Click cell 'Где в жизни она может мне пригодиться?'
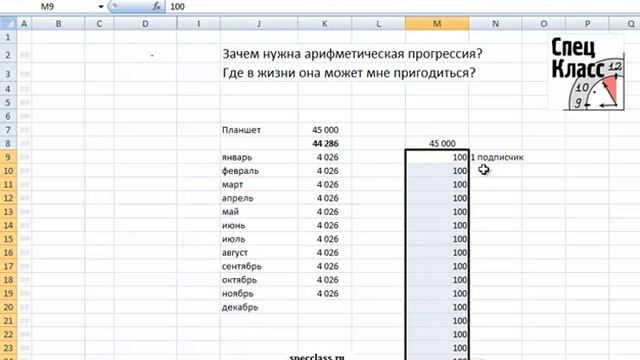This screenshot has height=360, width=640. point(349,73)
